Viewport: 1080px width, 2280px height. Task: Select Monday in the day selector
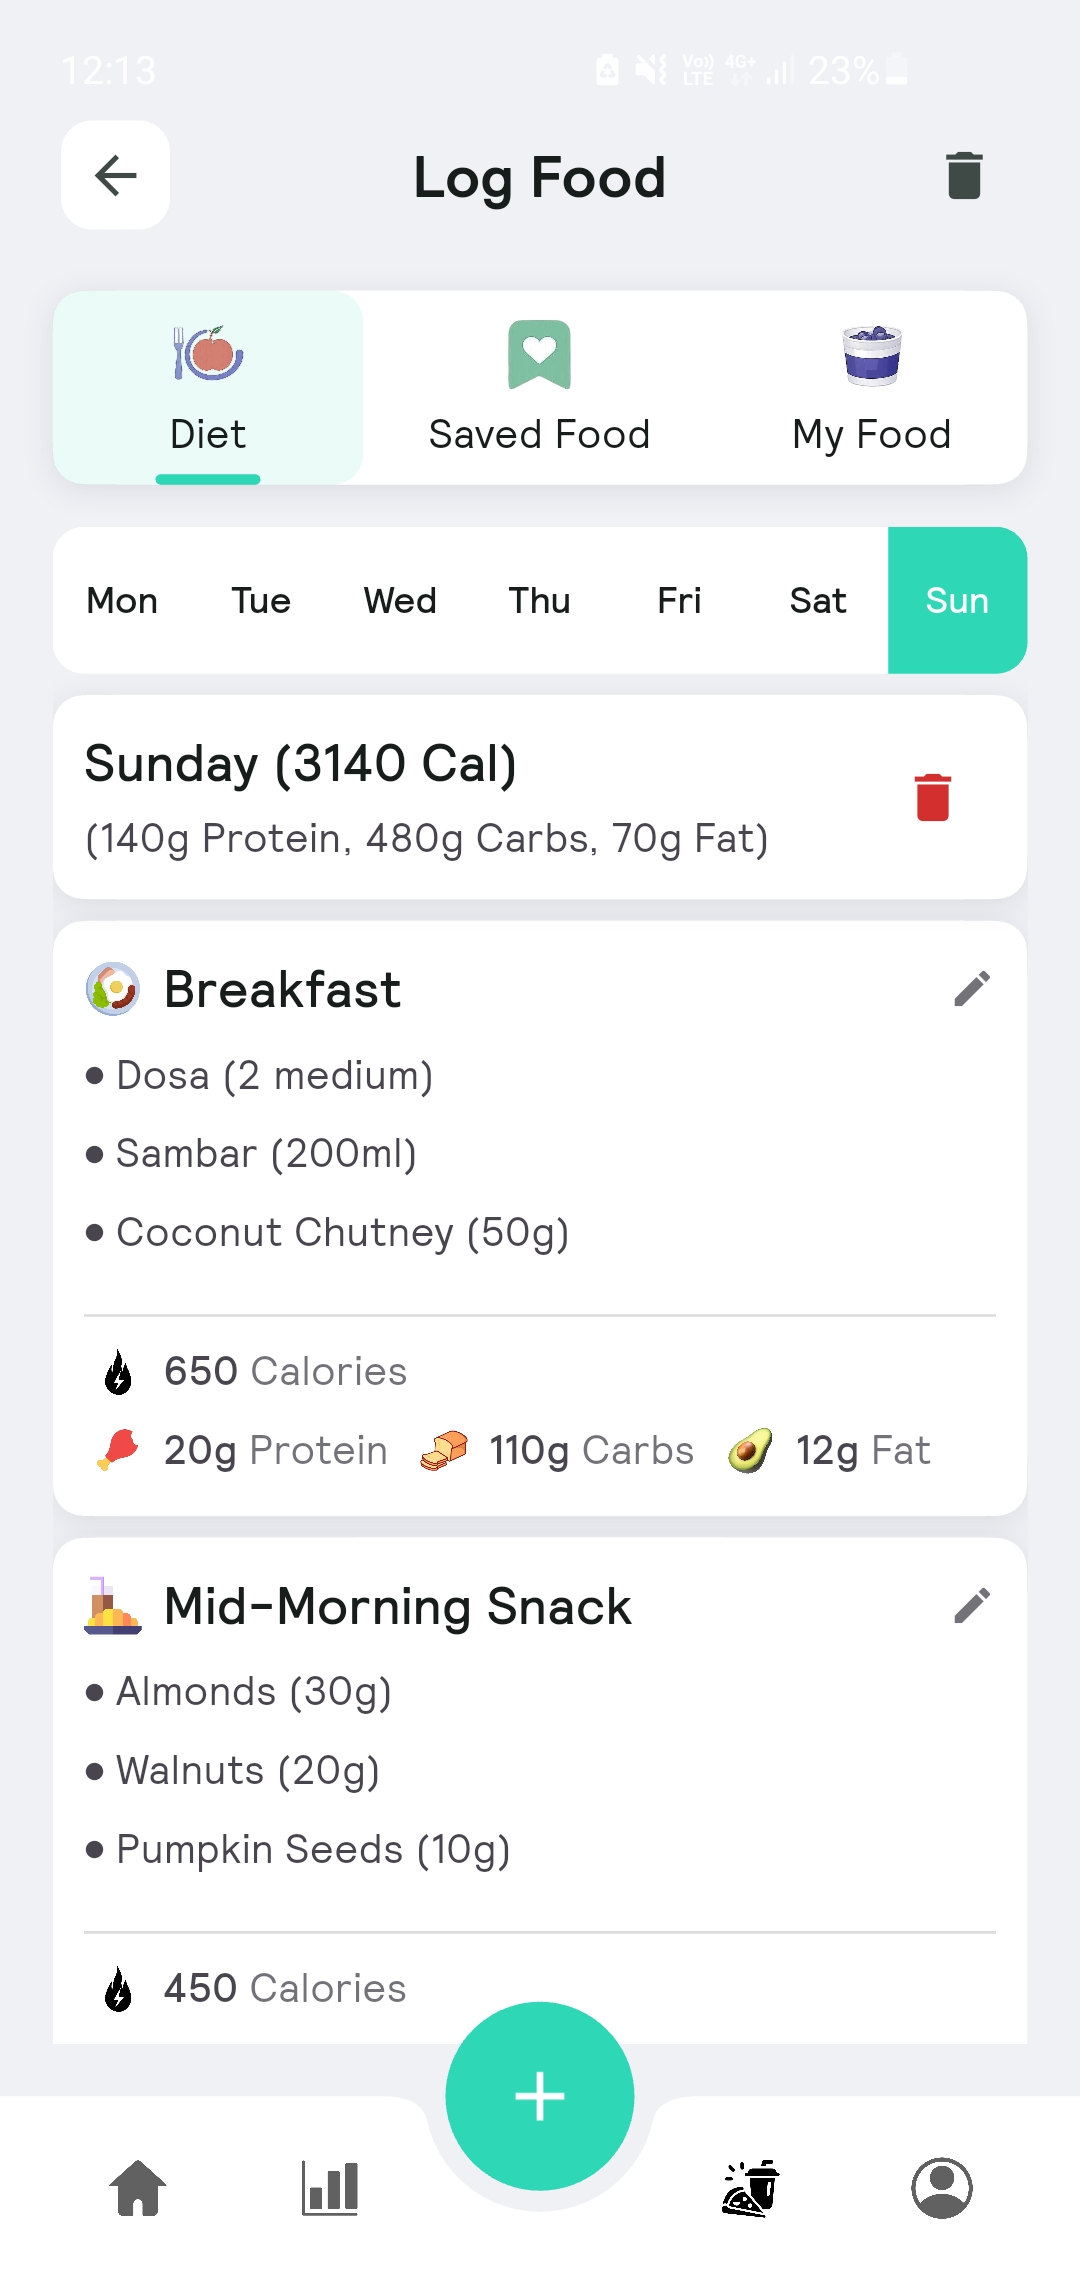(122, 601)
